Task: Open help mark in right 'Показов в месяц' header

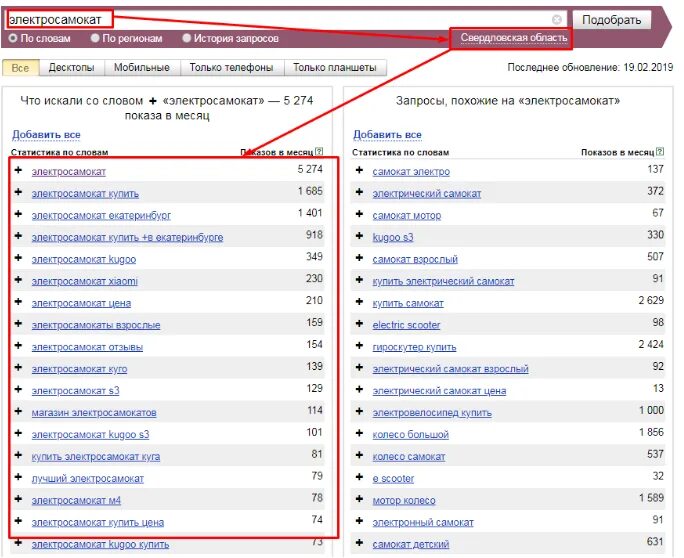Action: click(x=660, y=151)
